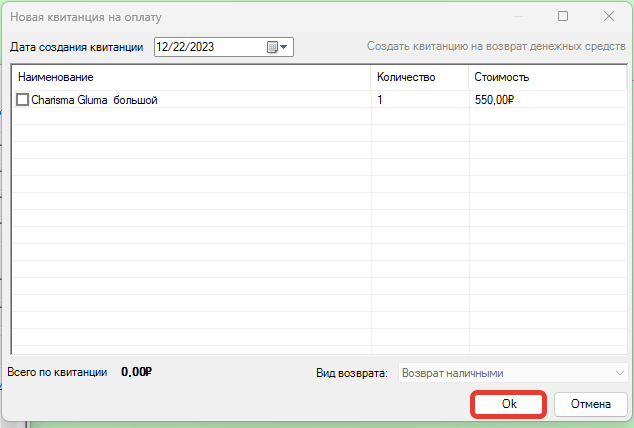
Task: Expand the Вид возврата dropdown
Action: 618,373
